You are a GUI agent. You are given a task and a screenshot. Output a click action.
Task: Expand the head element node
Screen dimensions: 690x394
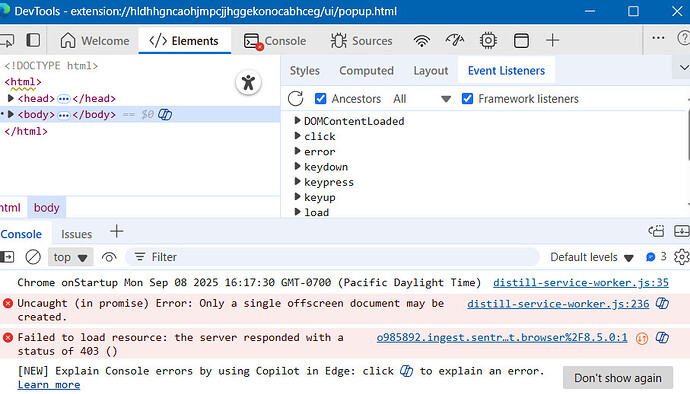click(11, 98)
